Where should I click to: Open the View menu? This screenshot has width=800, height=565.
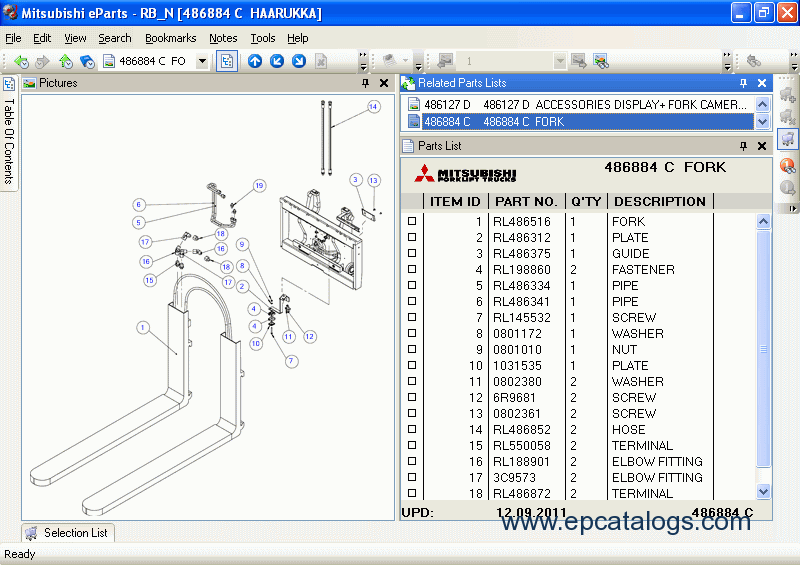point(75,38)
